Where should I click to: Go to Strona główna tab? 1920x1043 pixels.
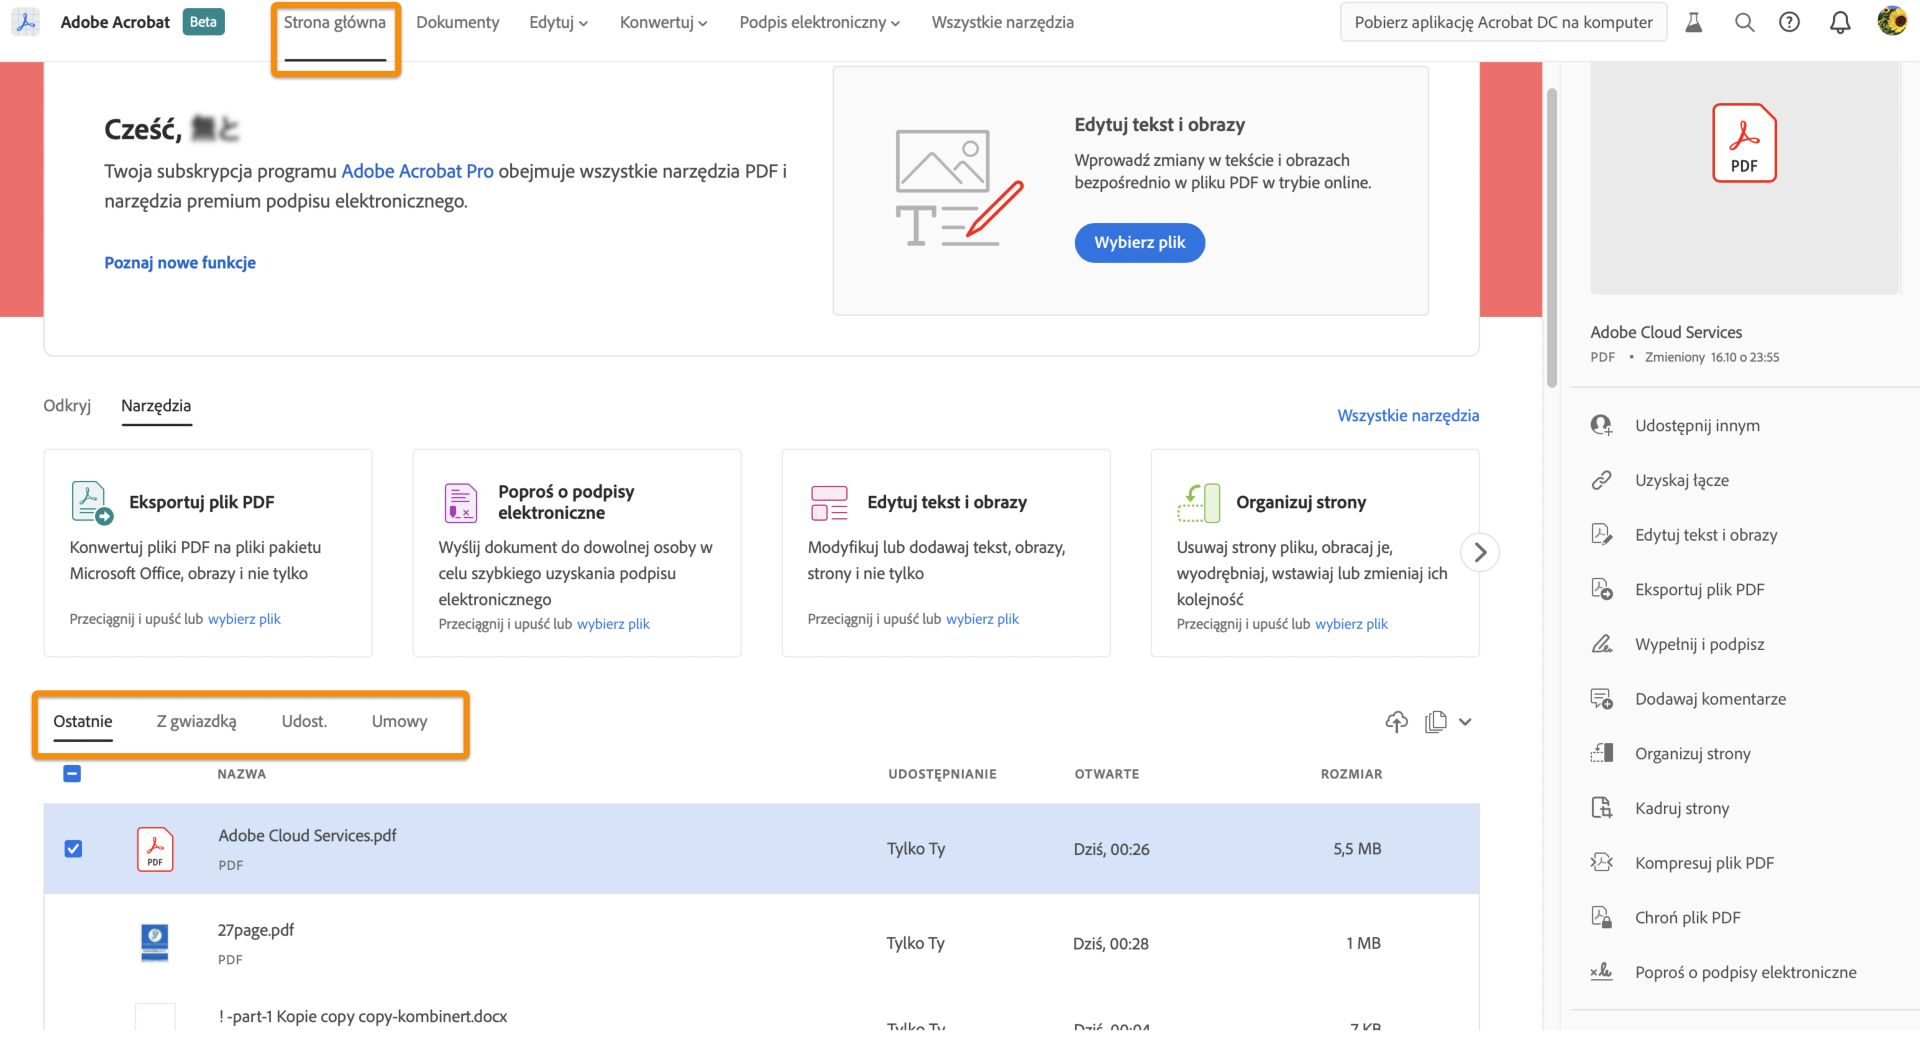click(334, 22)
